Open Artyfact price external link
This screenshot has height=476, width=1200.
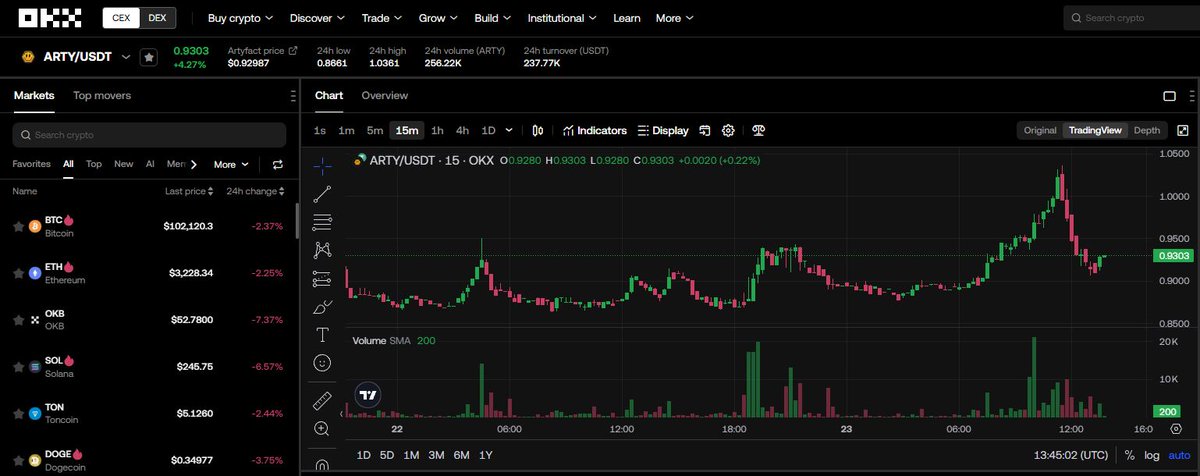point(293,50)
